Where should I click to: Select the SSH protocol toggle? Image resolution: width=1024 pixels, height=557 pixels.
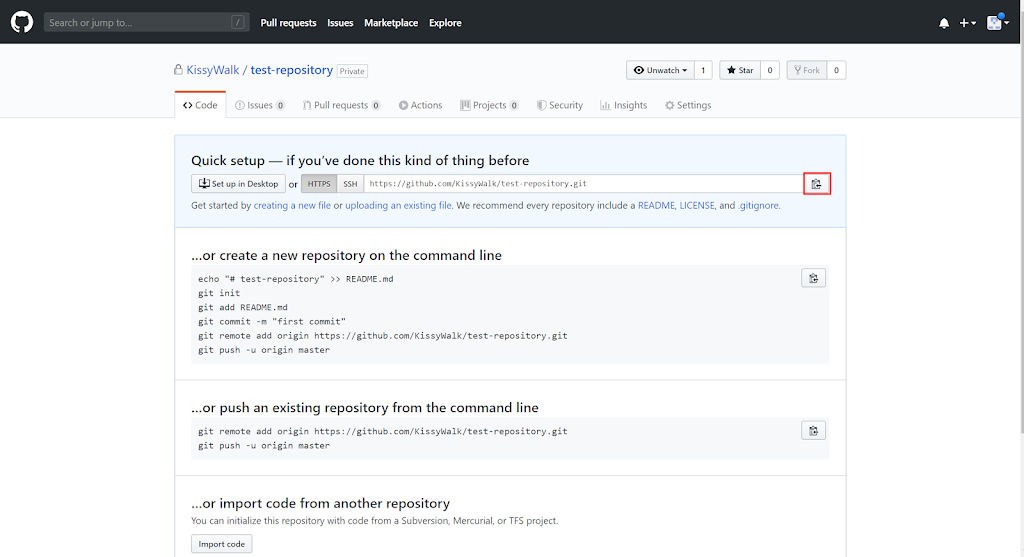[351, 183]
